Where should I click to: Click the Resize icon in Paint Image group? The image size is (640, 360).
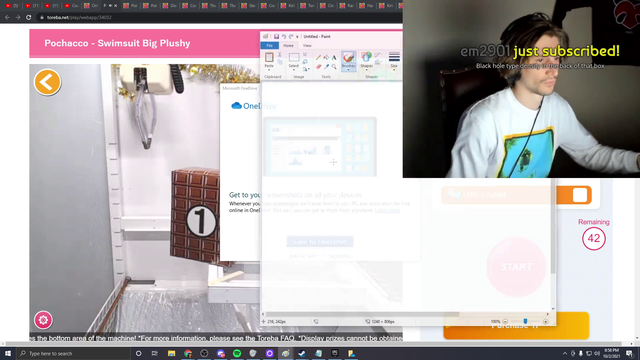click(305, 62)
